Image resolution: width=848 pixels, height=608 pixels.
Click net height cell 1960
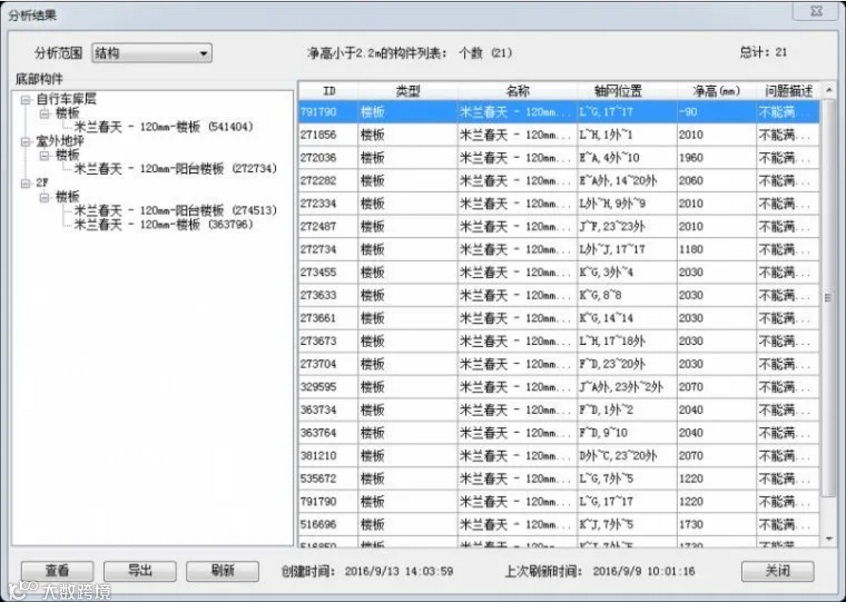pos(717,158)
